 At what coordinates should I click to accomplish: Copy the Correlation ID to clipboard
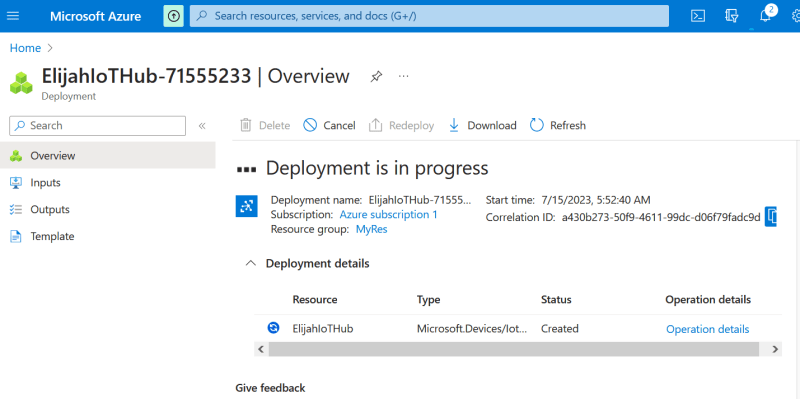[x=771, y=217]
